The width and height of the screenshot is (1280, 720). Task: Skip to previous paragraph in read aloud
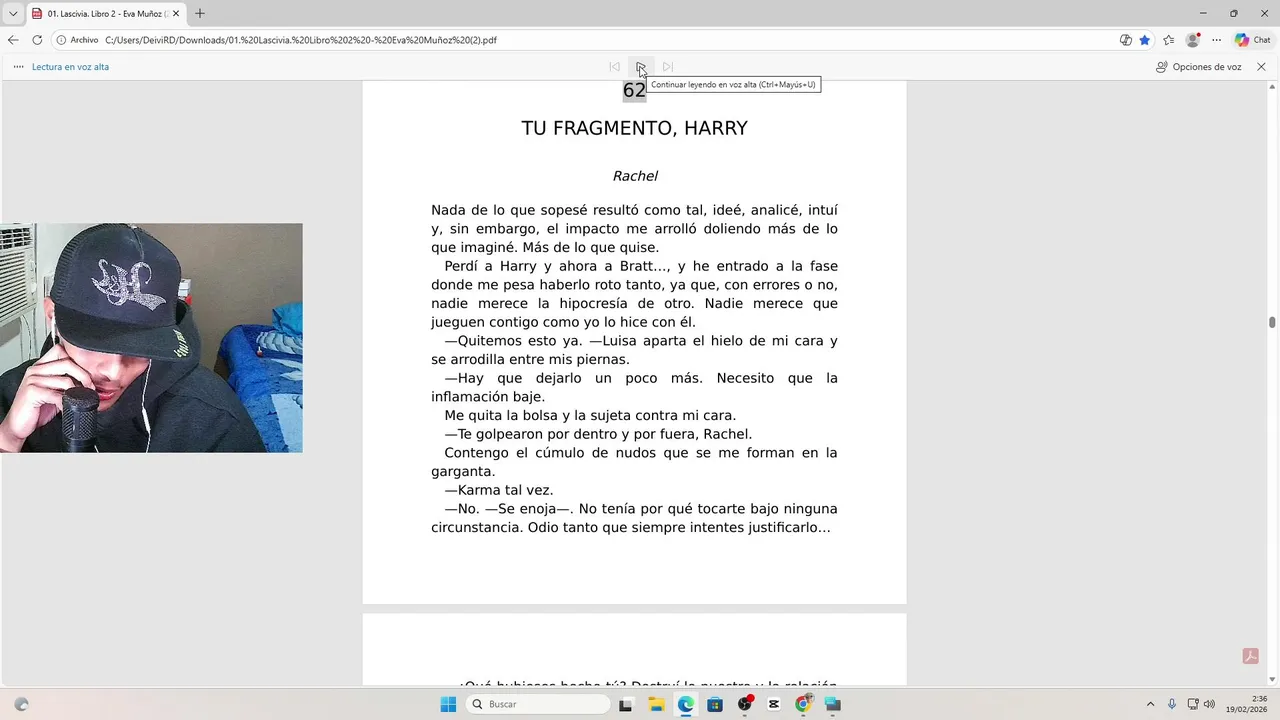[615, 67]
